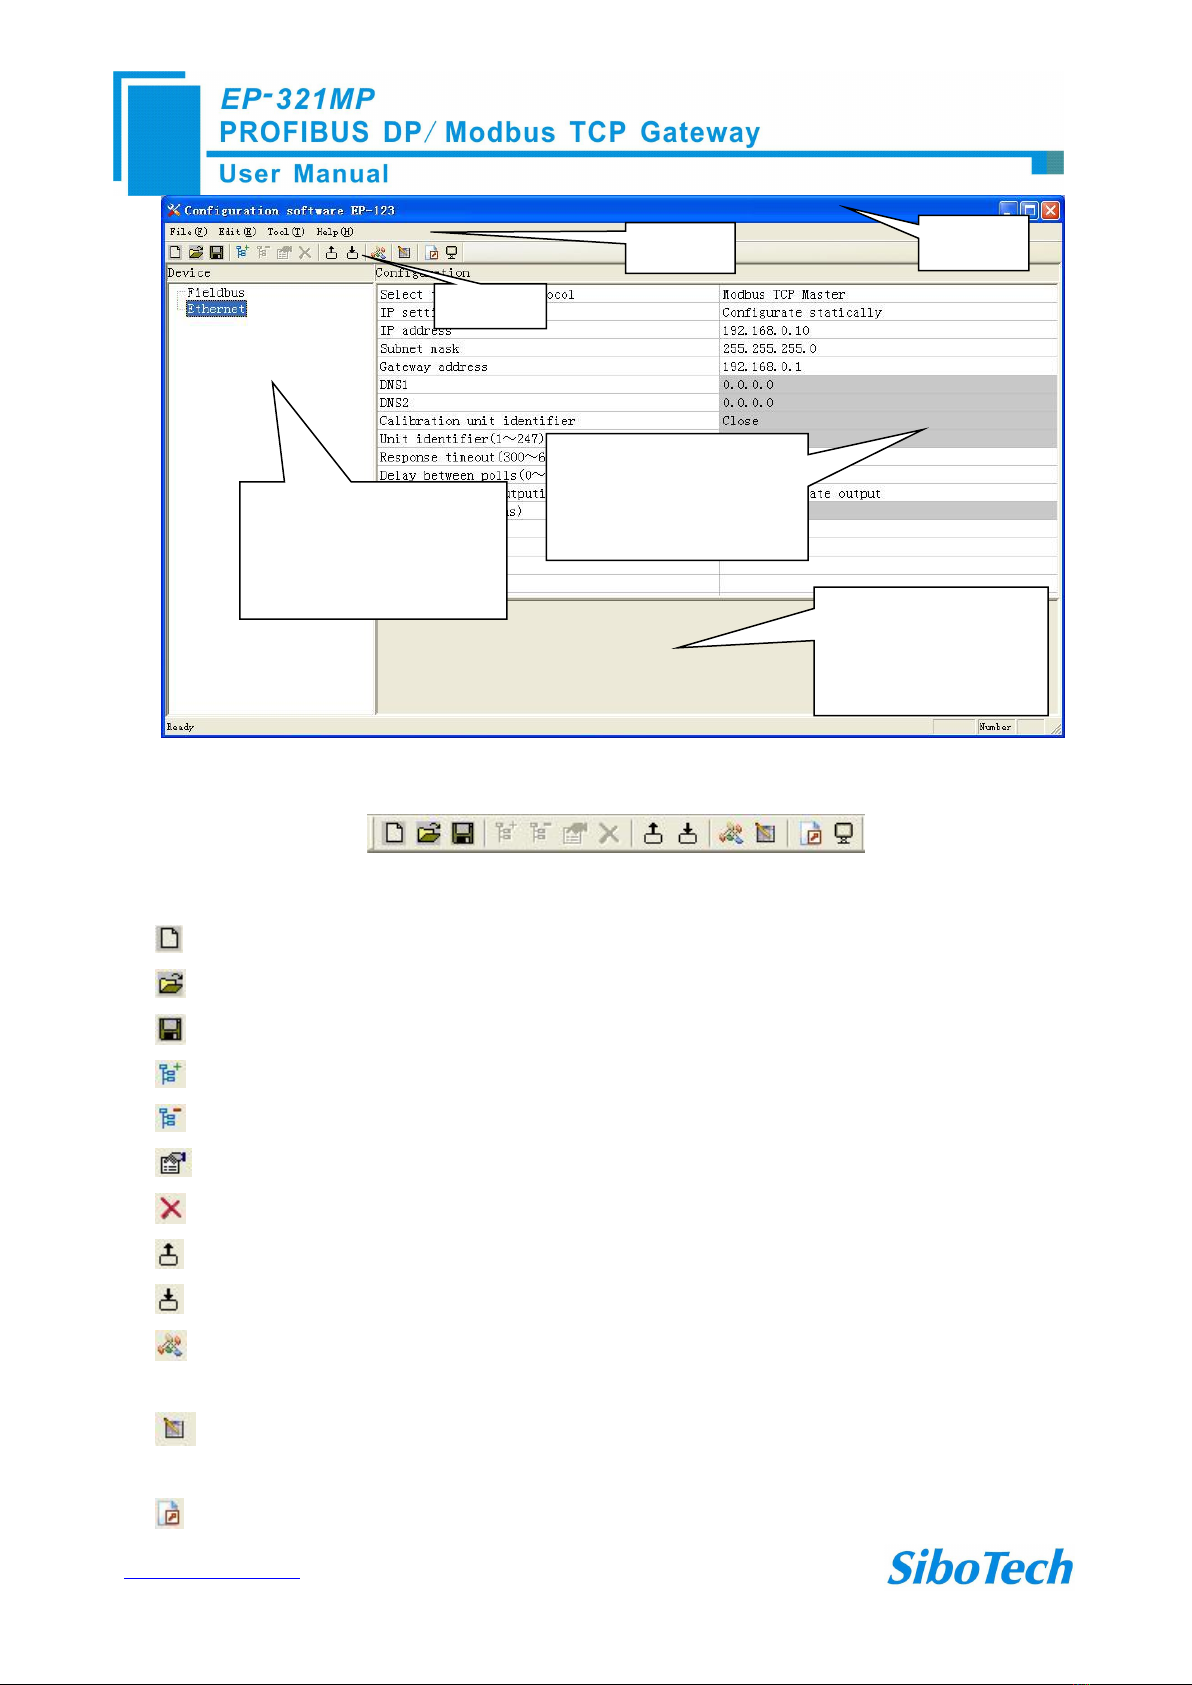Screen dimensions: 1192x1685
Task: Click Export document icon in the left legend list
Action: pos(170,1513)
